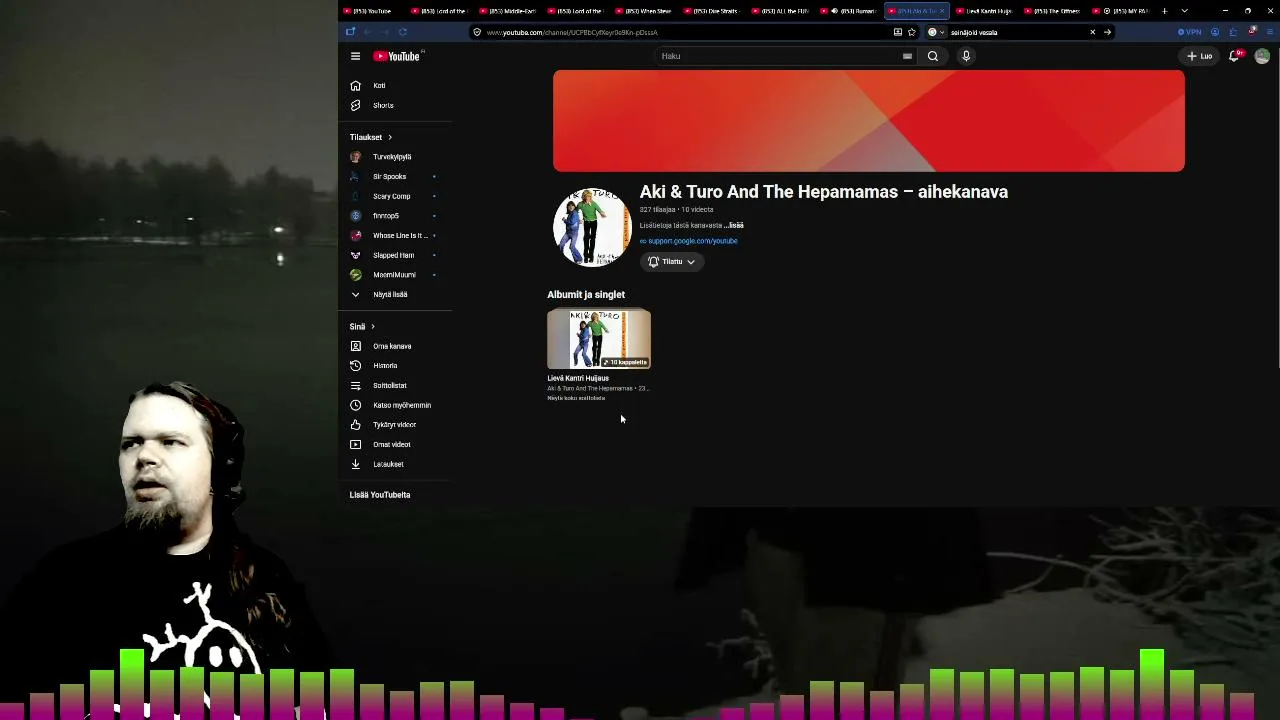
Task: Open reader view icon in address bar
Action: 898,32
